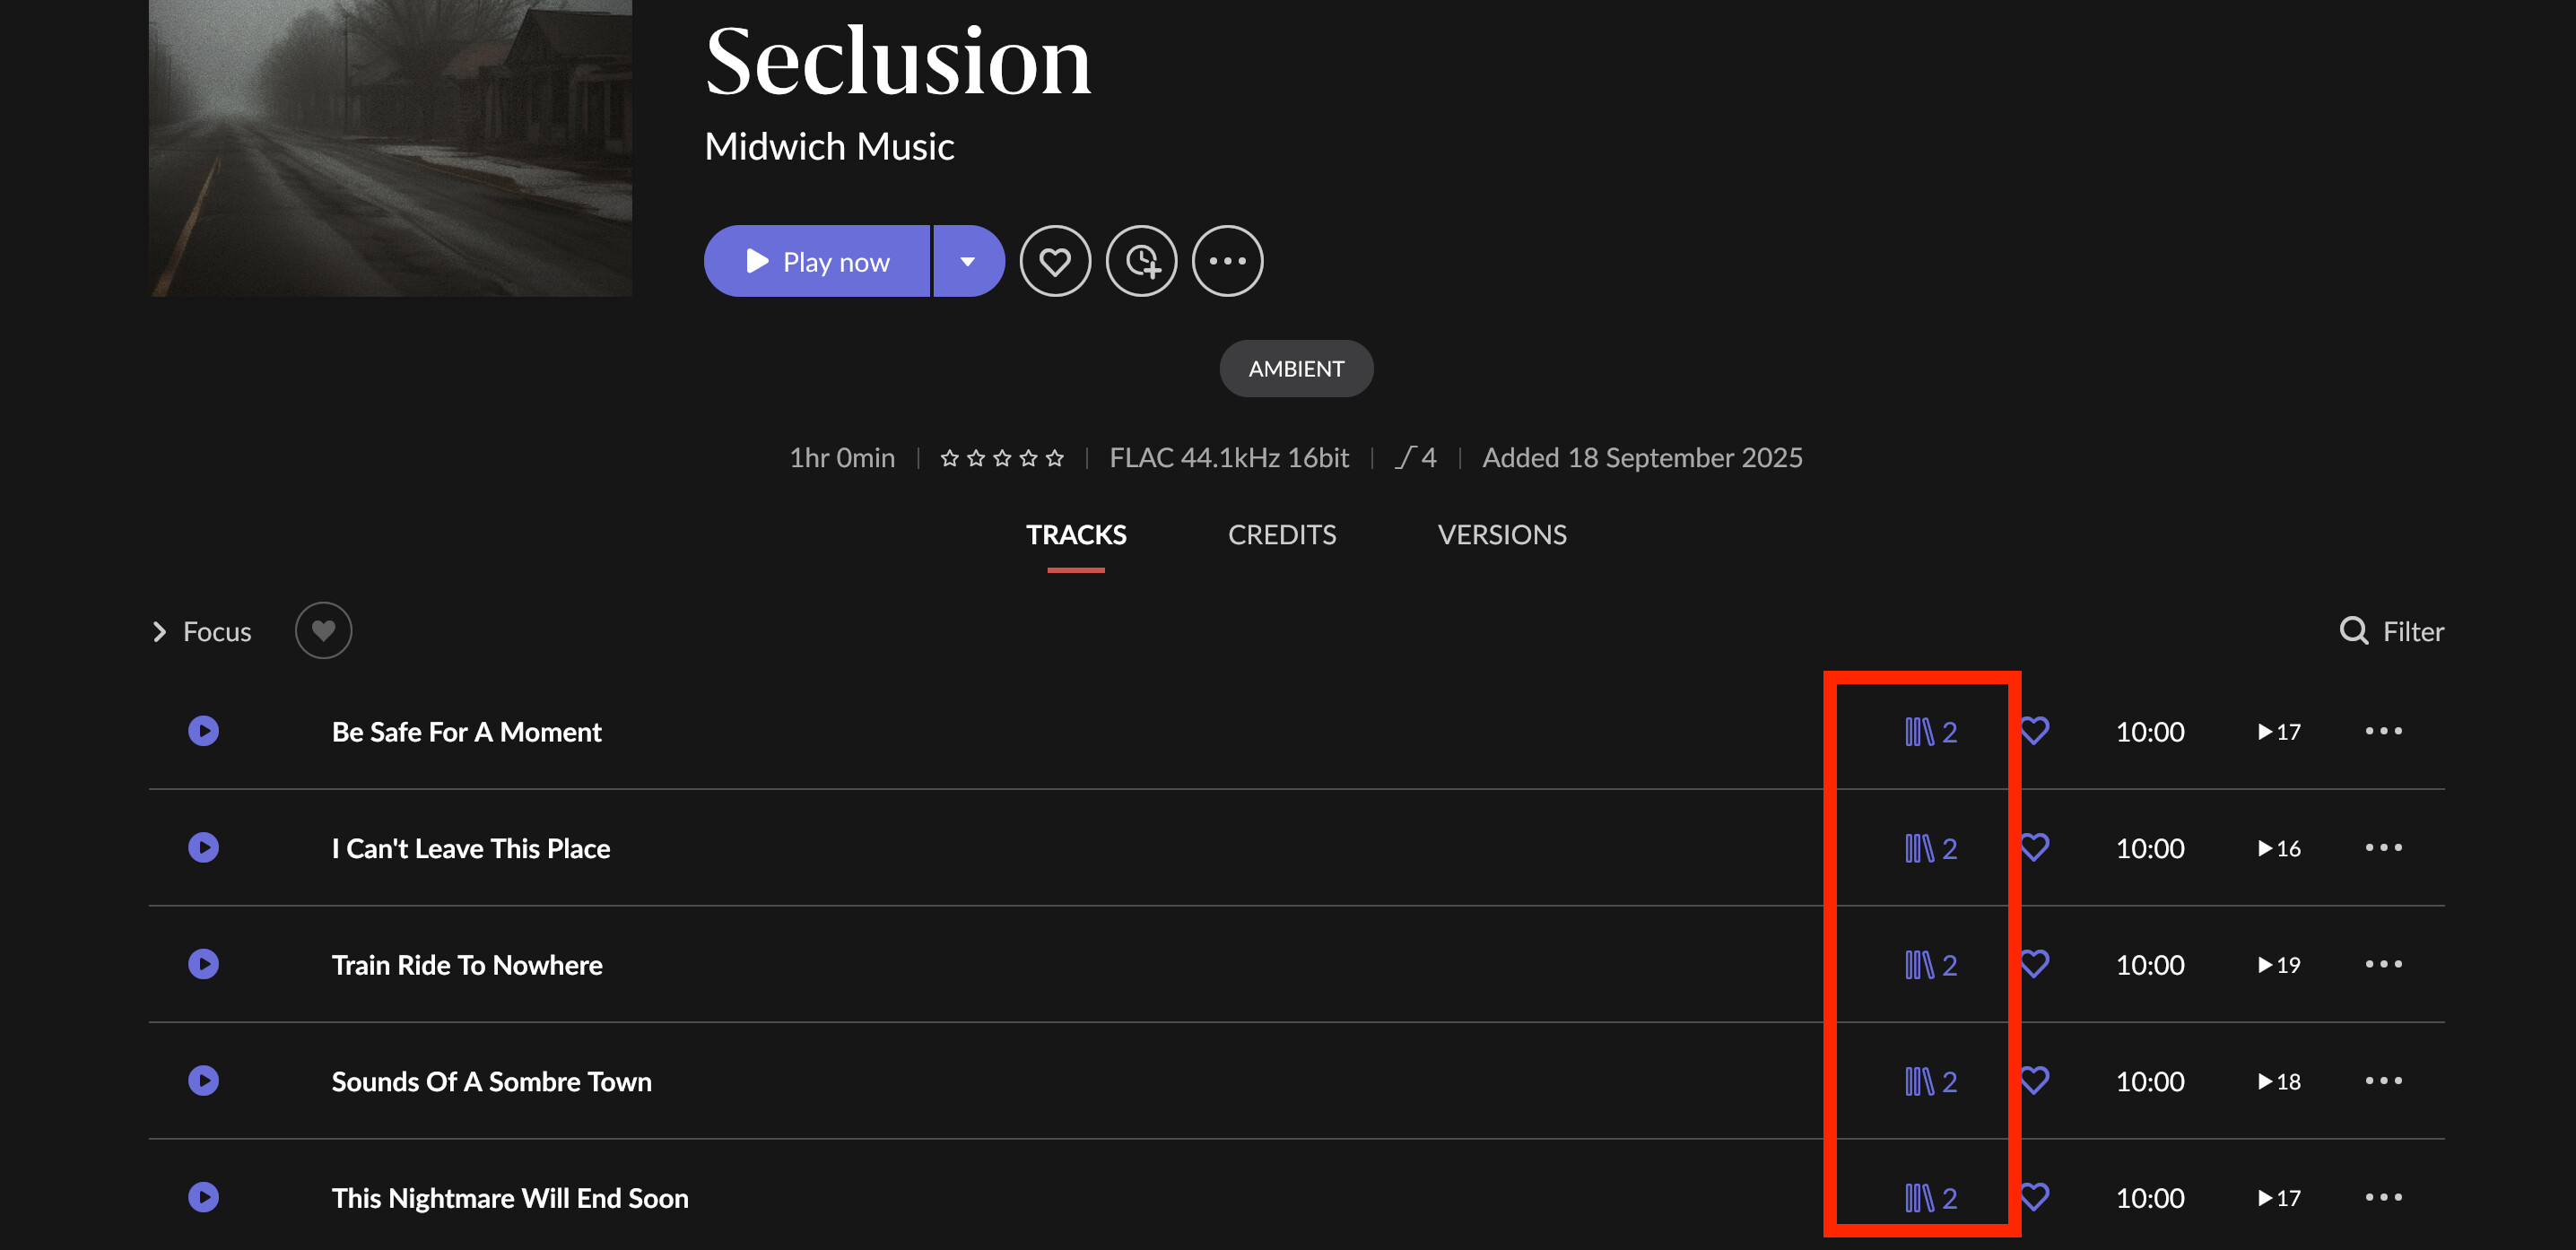The height and width of the screenshot is (1250, 2576).
Task: Open the album more options ellipsis
Action: (x=1227, y=262)
